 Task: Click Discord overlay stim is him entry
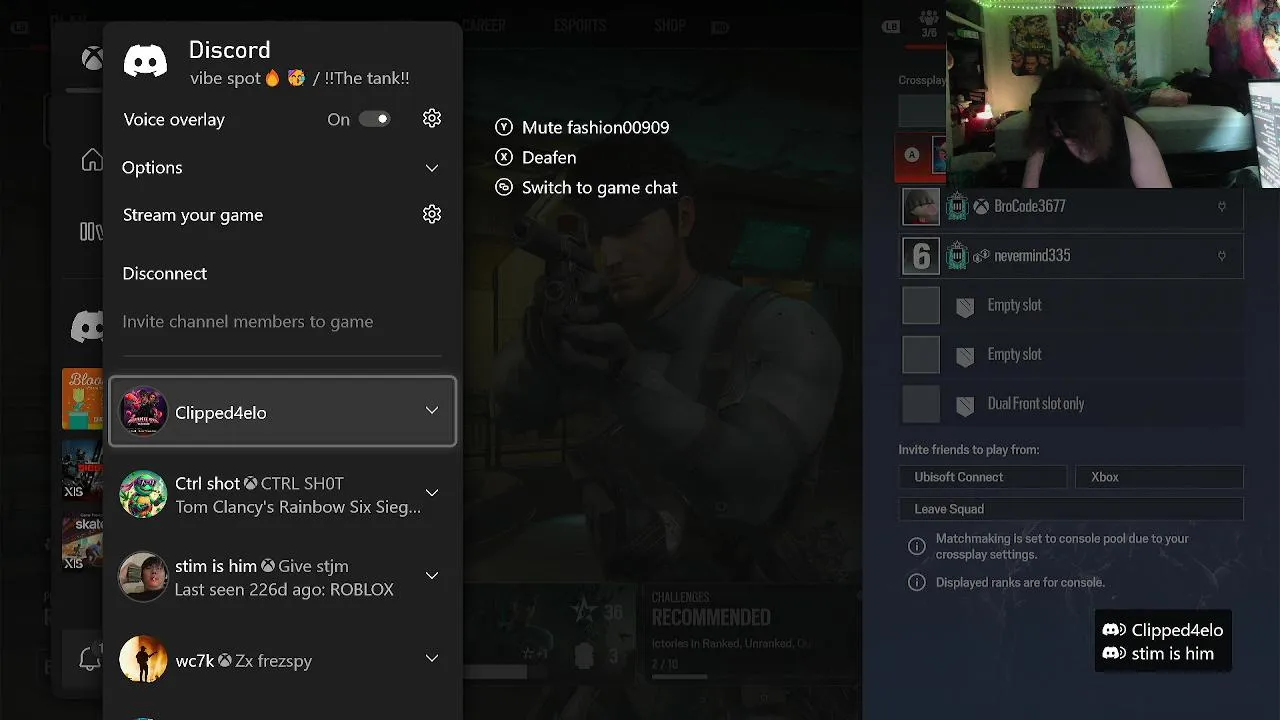pyautogui.click(x=1157, y=654)
